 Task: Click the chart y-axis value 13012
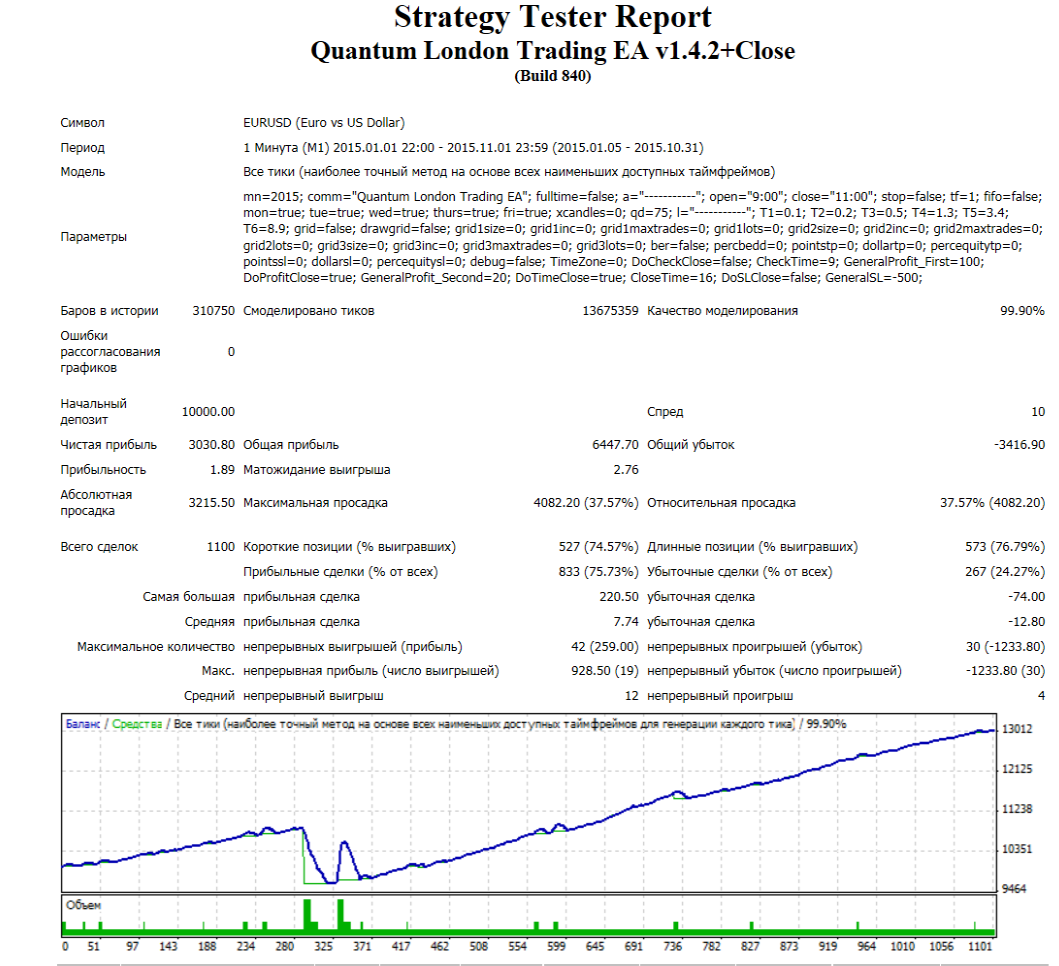pos(1016,729)
